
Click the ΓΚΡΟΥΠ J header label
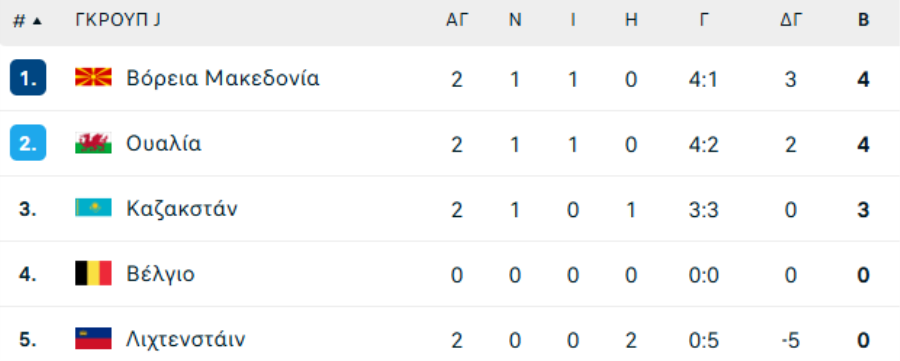[x=118, y=20]
